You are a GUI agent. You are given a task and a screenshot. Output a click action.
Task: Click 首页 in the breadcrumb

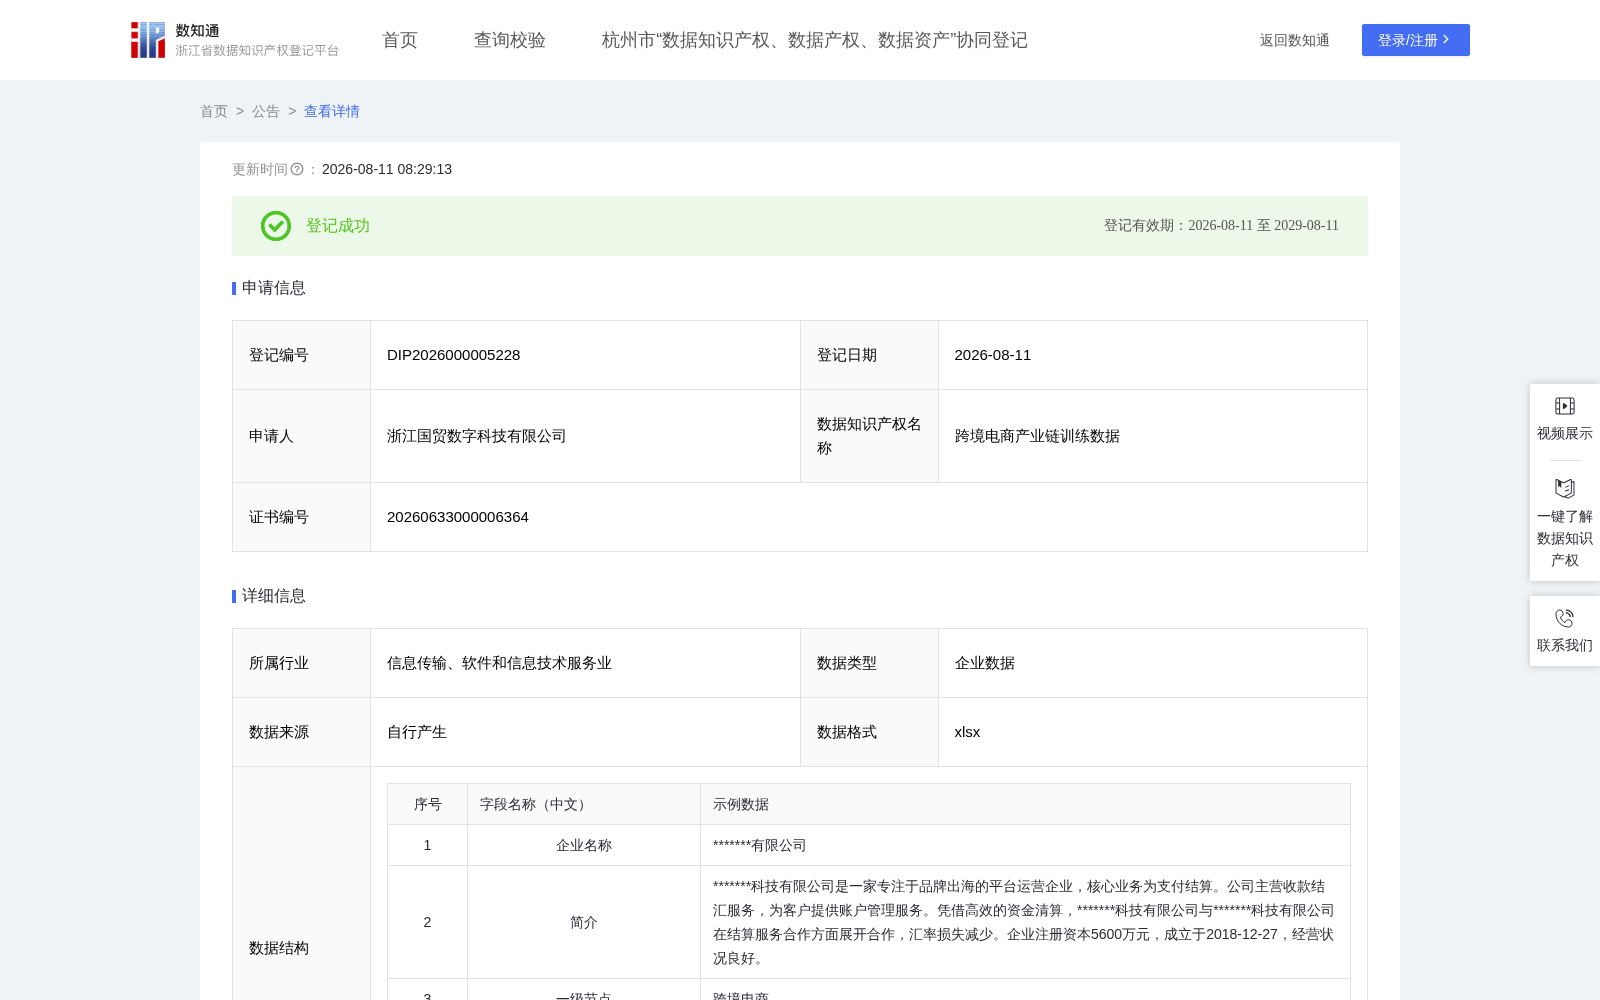(214, 111)
